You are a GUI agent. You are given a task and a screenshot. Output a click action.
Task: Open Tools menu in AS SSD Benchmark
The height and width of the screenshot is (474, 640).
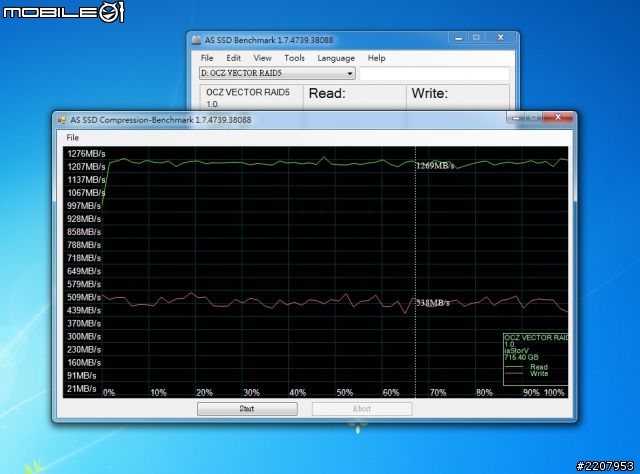click(x=294, y=58)
